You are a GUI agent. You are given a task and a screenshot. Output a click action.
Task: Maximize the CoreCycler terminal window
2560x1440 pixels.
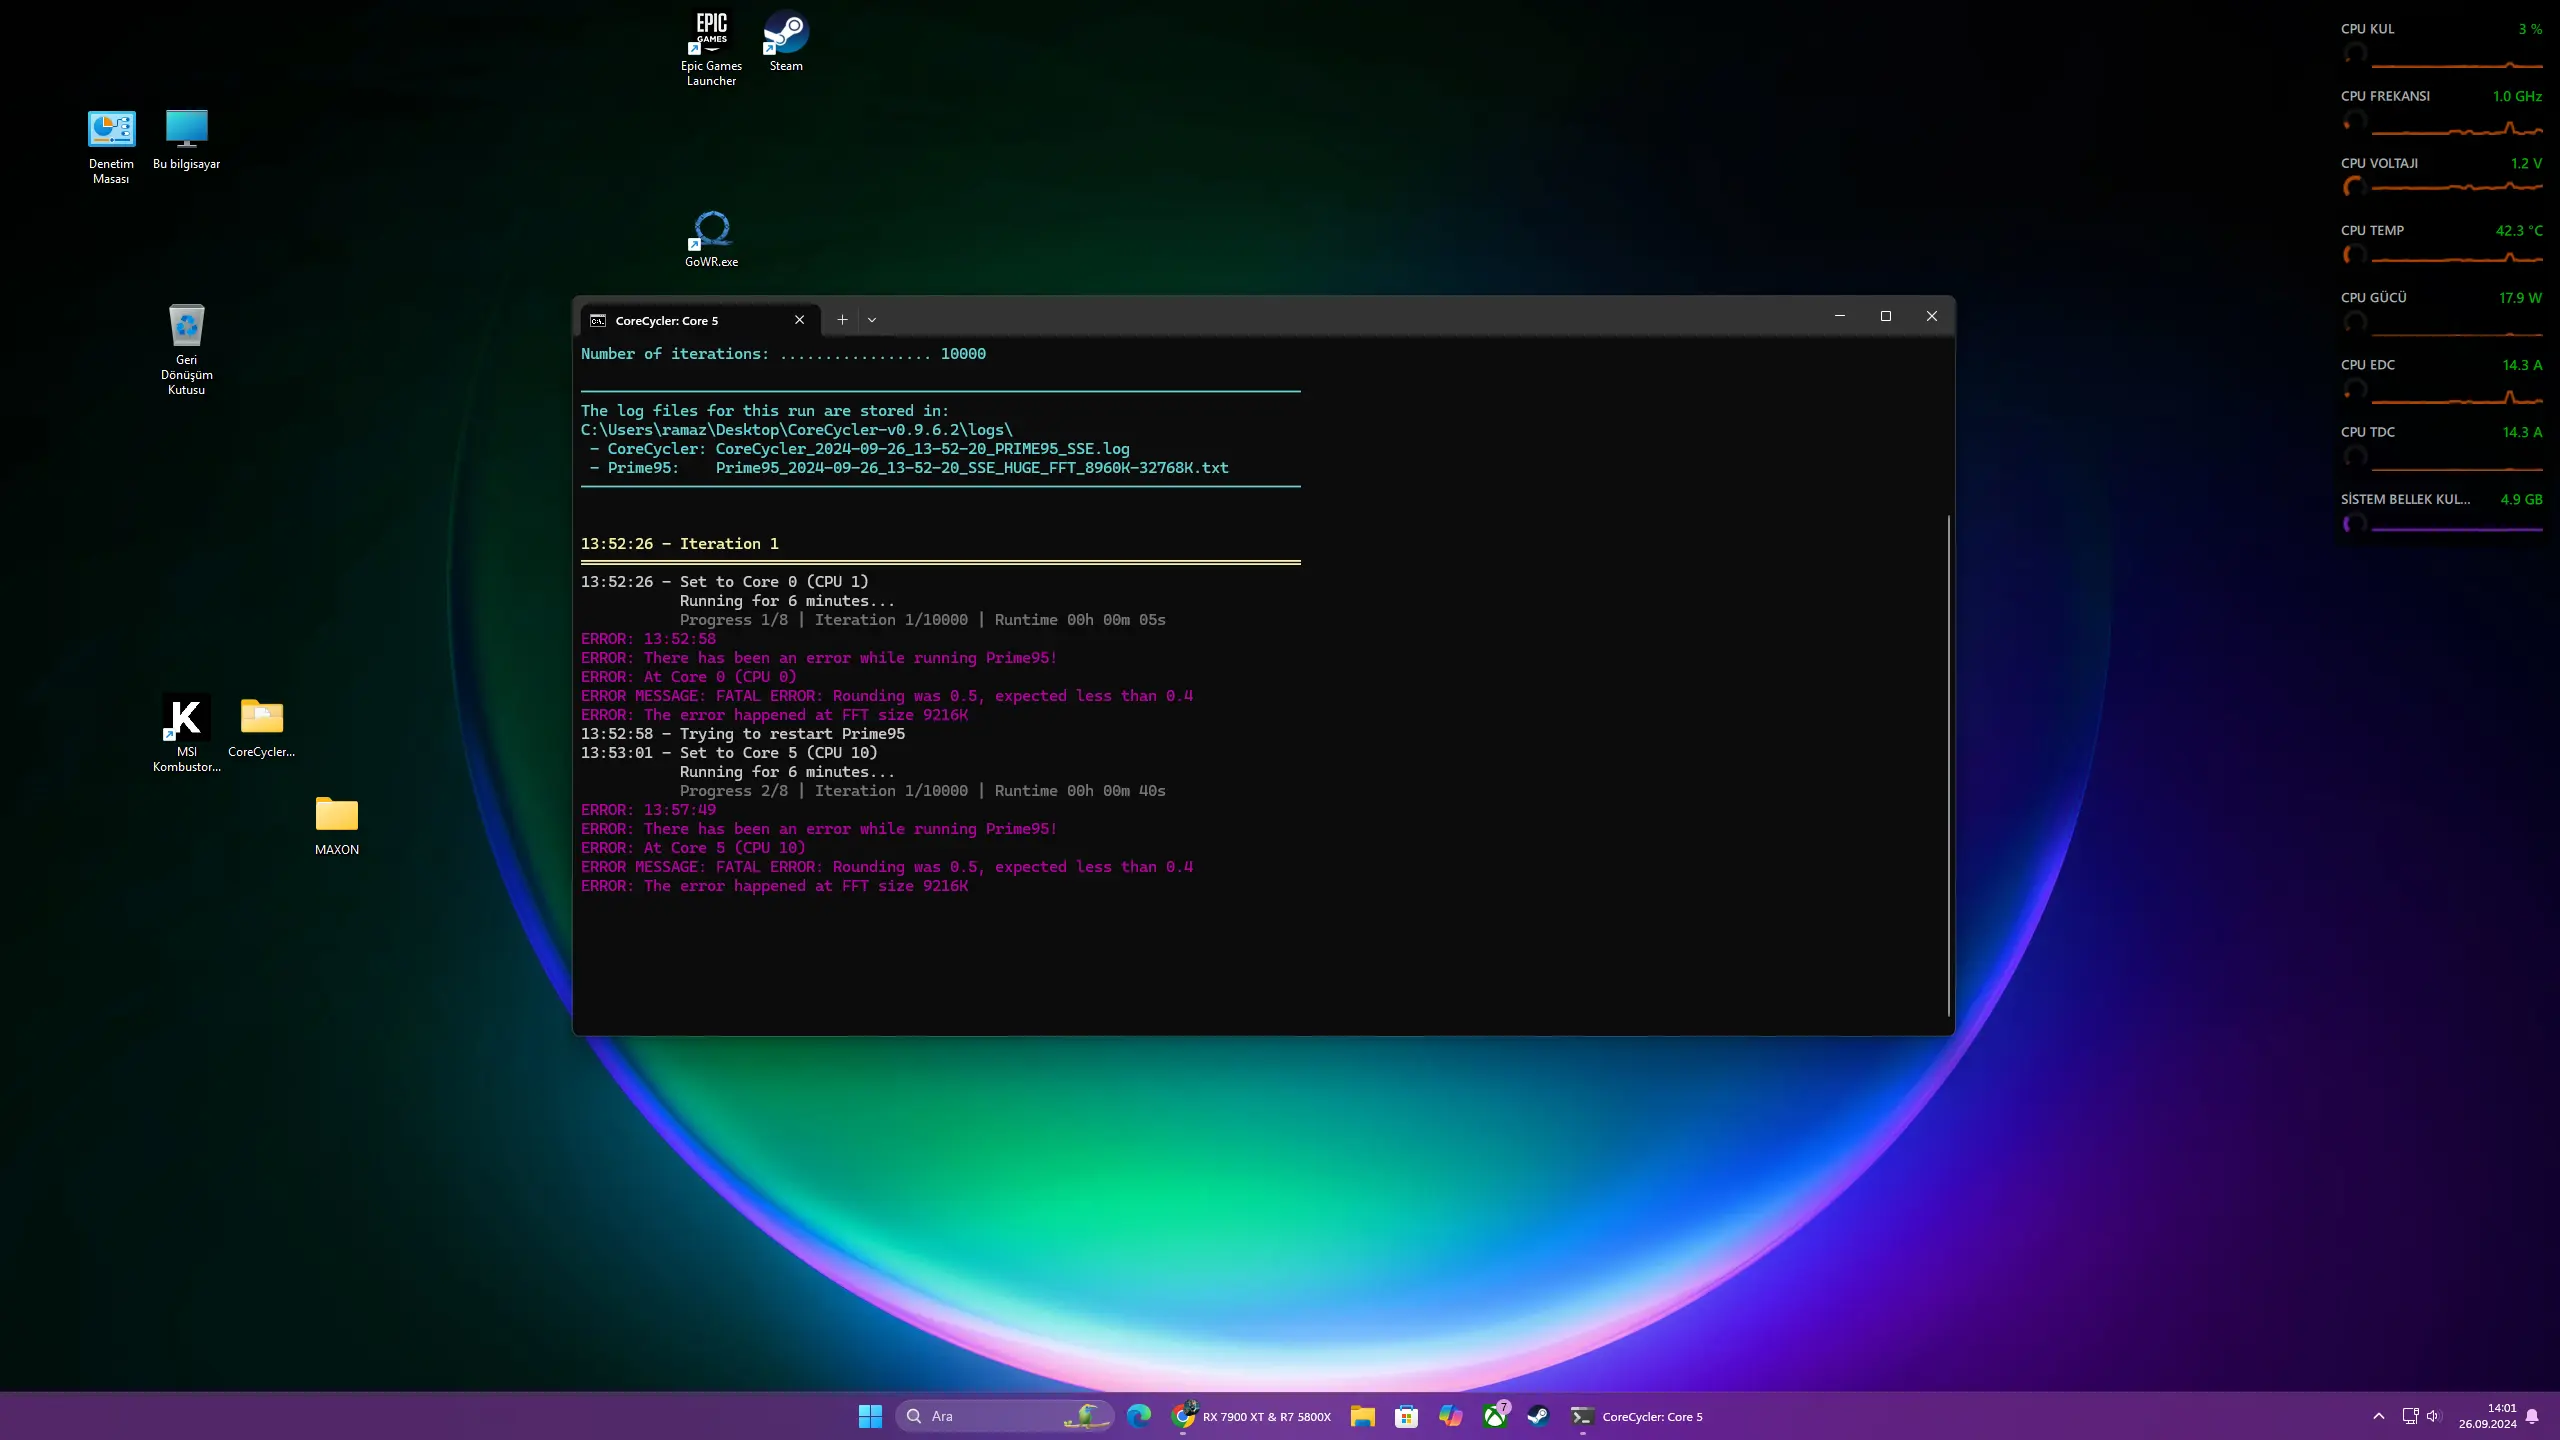click(1886, 316)
